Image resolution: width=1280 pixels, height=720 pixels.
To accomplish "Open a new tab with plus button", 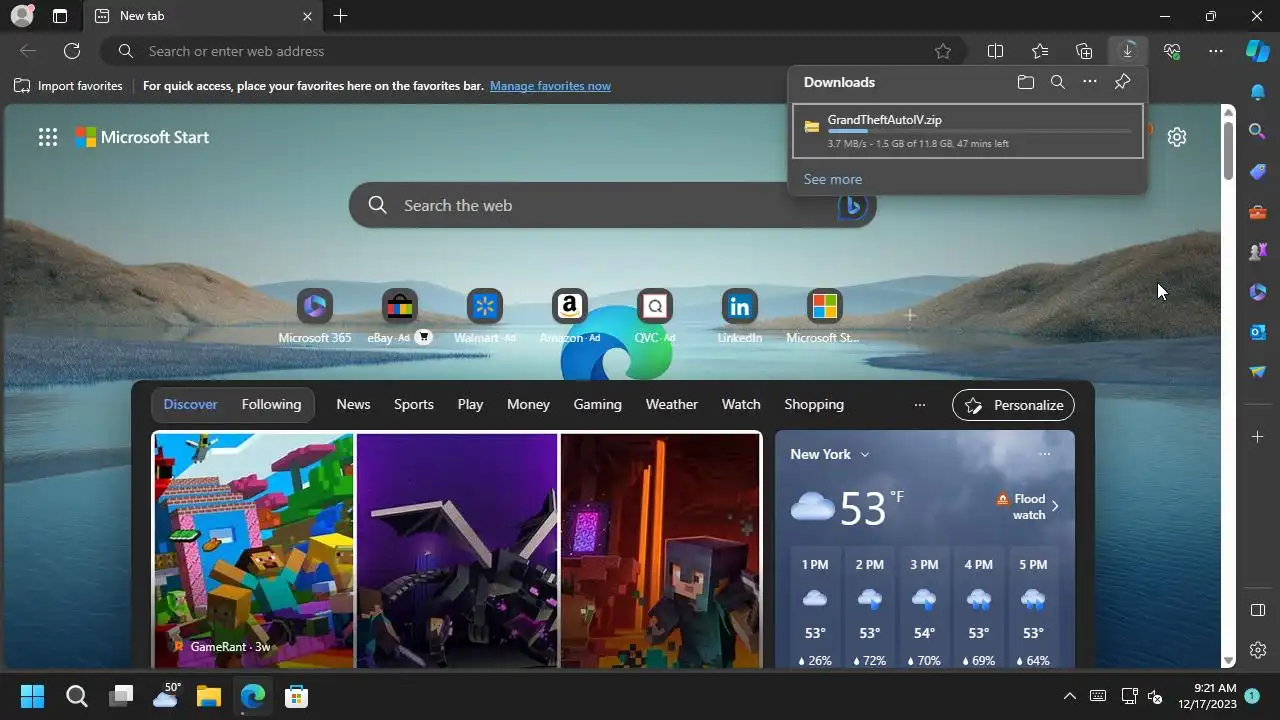I will [340, 16].
